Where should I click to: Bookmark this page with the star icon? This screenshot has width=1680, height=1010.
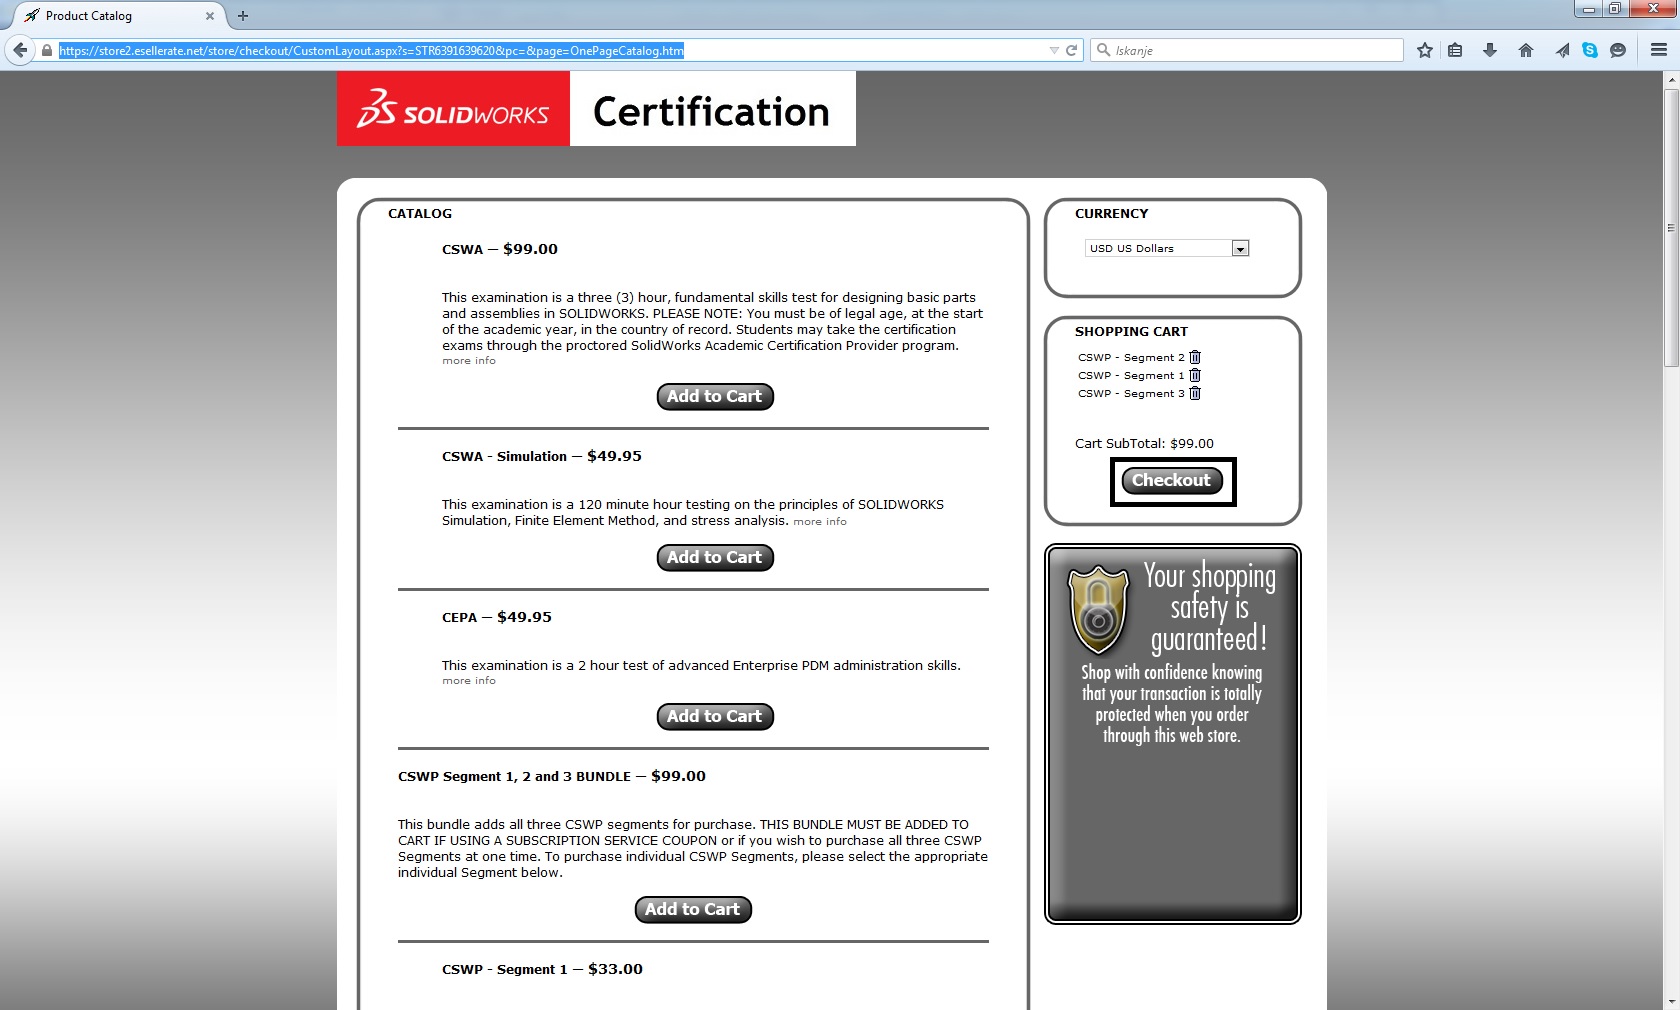1425,50
